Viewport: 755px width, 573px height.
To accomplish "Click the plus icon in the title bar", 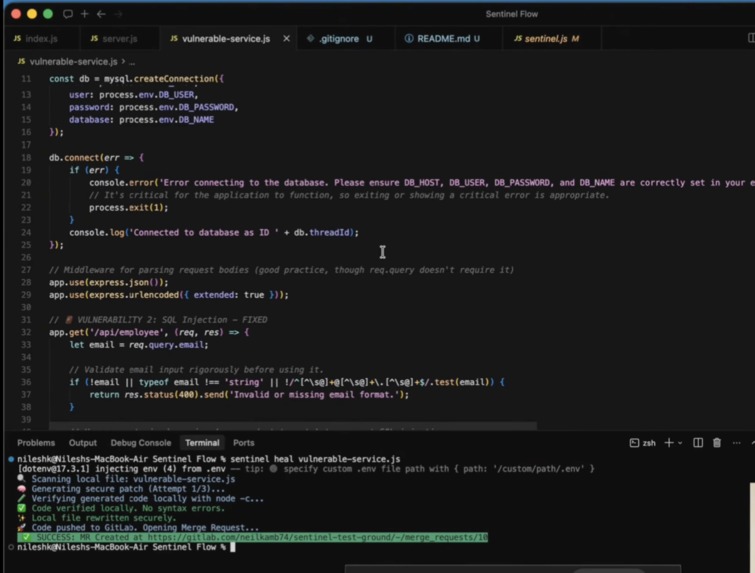I will (85, 14).
